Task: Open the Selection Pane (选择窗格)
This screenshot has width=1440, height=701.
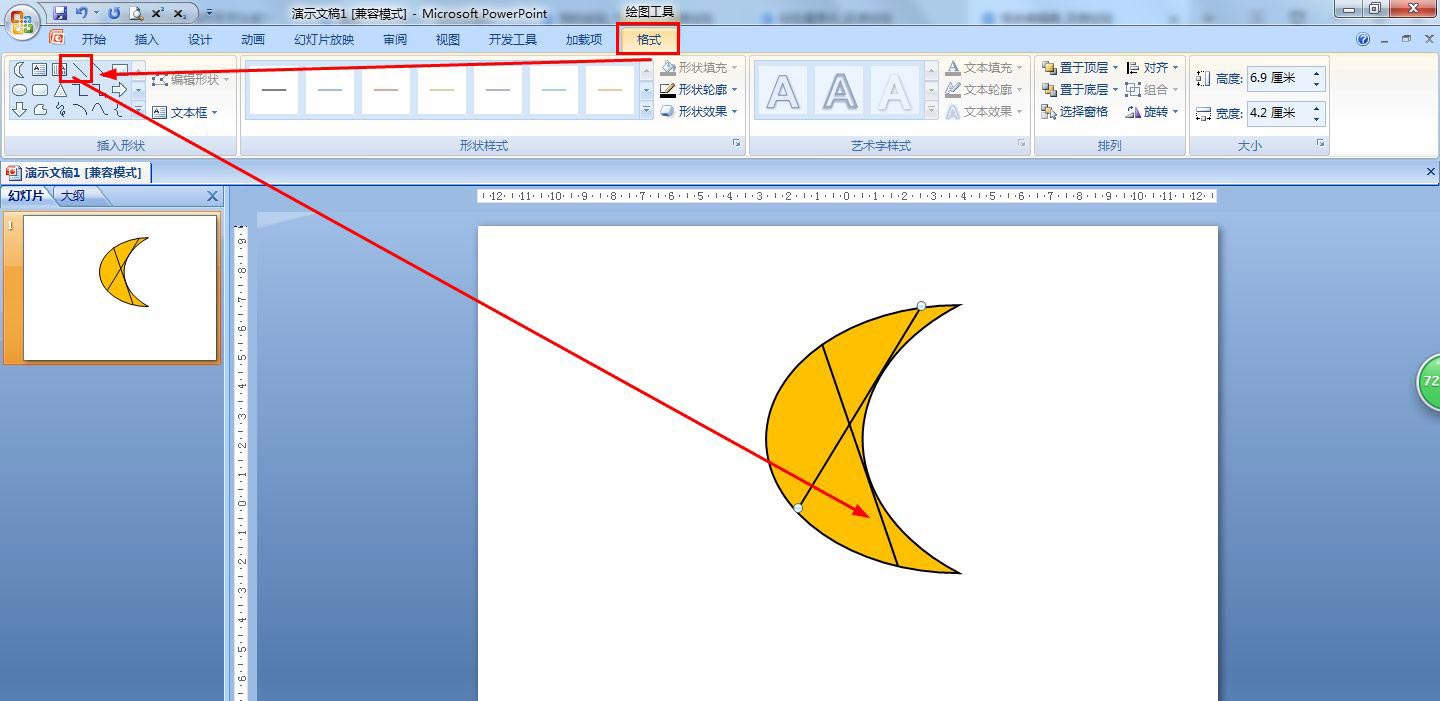Action: tap(1076, 112)
